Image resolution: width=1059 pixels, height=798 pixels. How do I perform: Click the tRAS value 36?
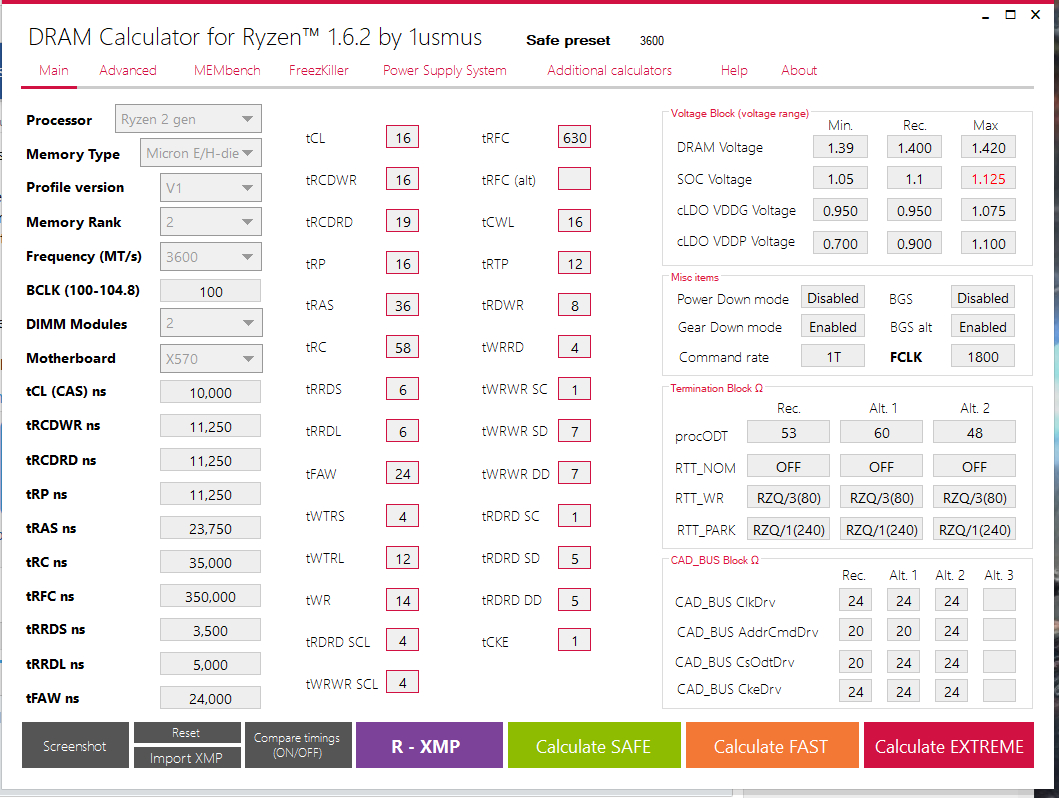[403, 305]
